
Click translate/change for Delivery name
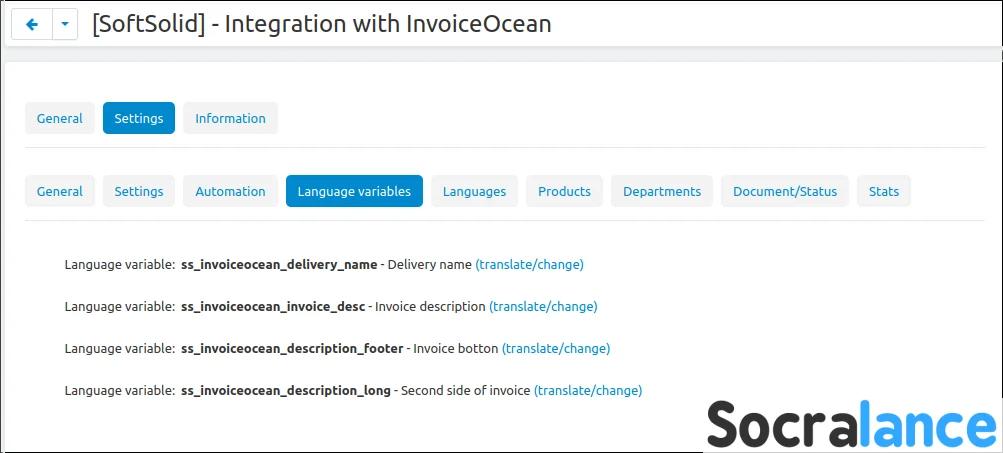coord(529,264)
